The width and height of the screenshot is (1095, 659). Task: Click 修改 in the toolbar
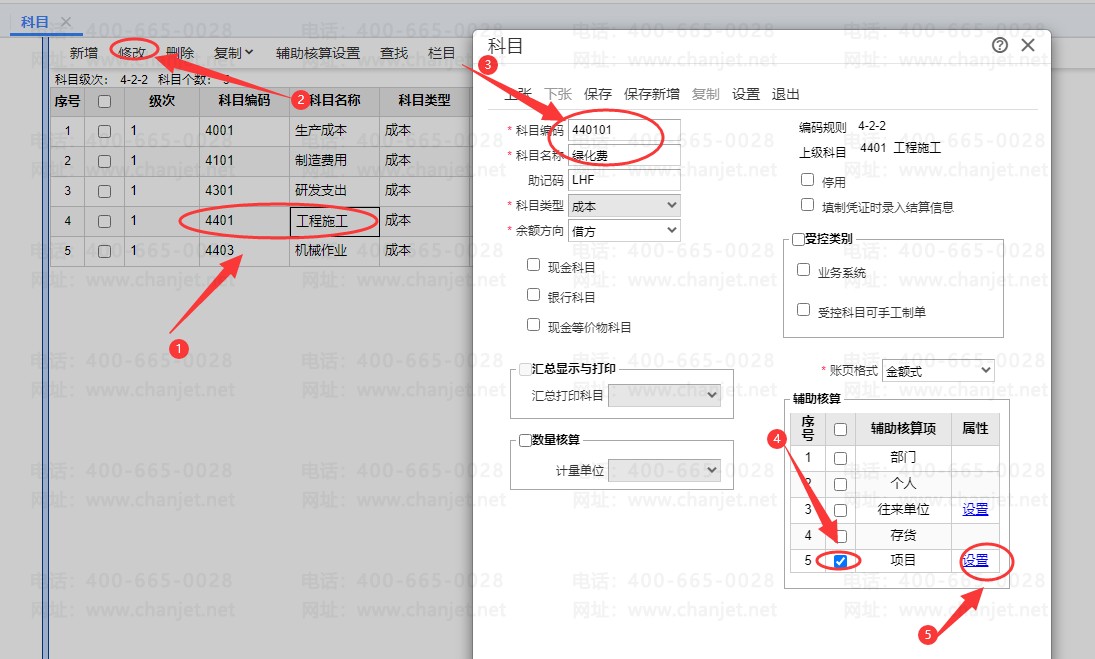(x=132, y=52)
